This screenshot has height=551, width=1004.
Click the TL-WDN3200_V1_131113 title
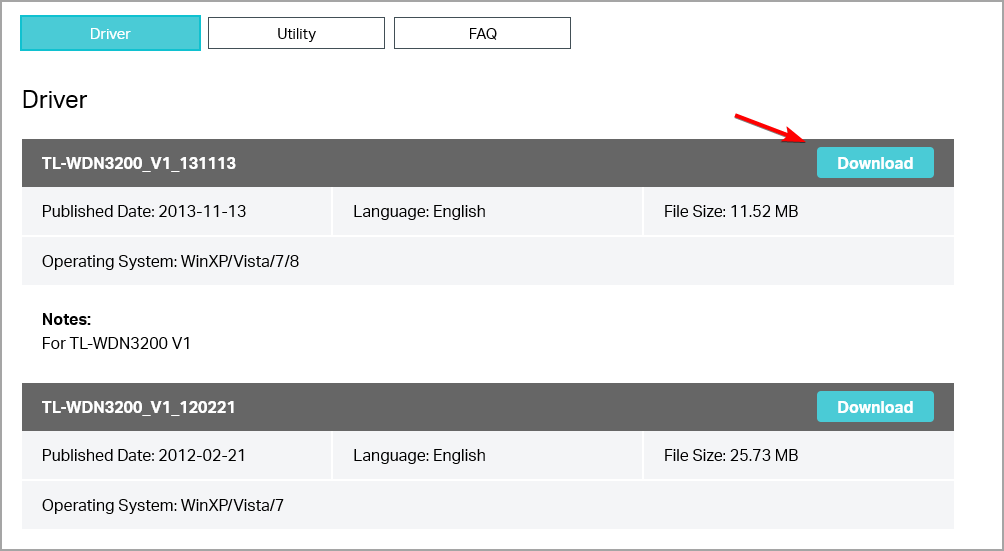(139, 163)
